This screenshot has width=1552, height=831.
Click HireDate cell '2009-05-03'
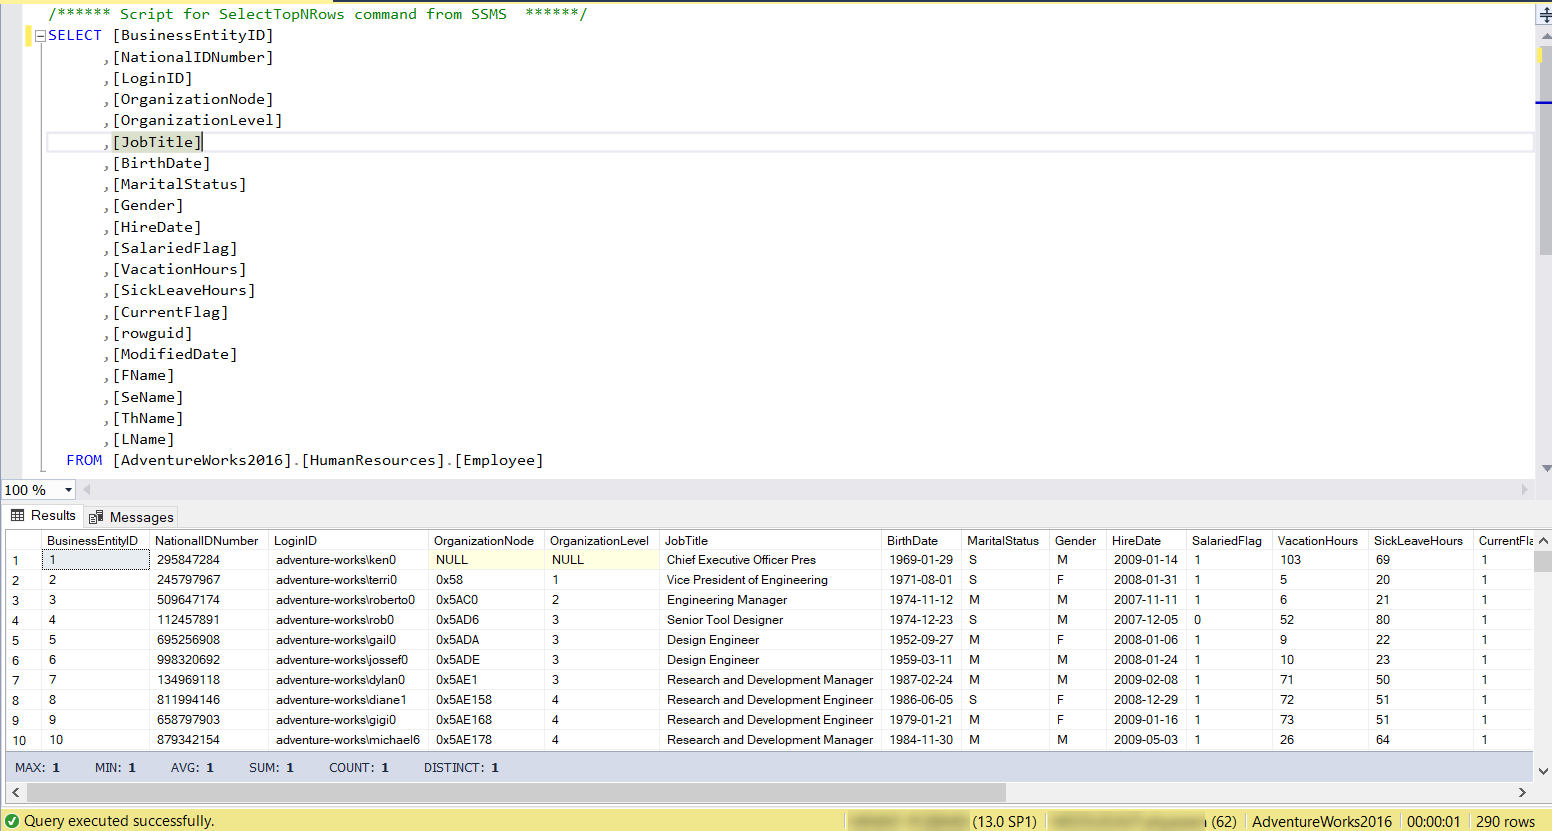point(1146,740)
